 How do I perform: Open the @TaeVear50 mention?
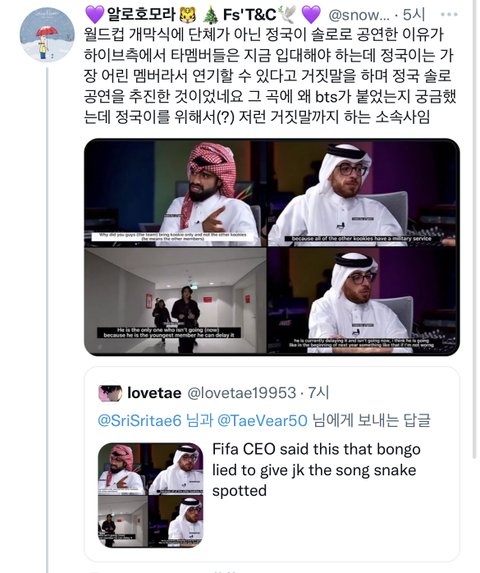point(262,421)
